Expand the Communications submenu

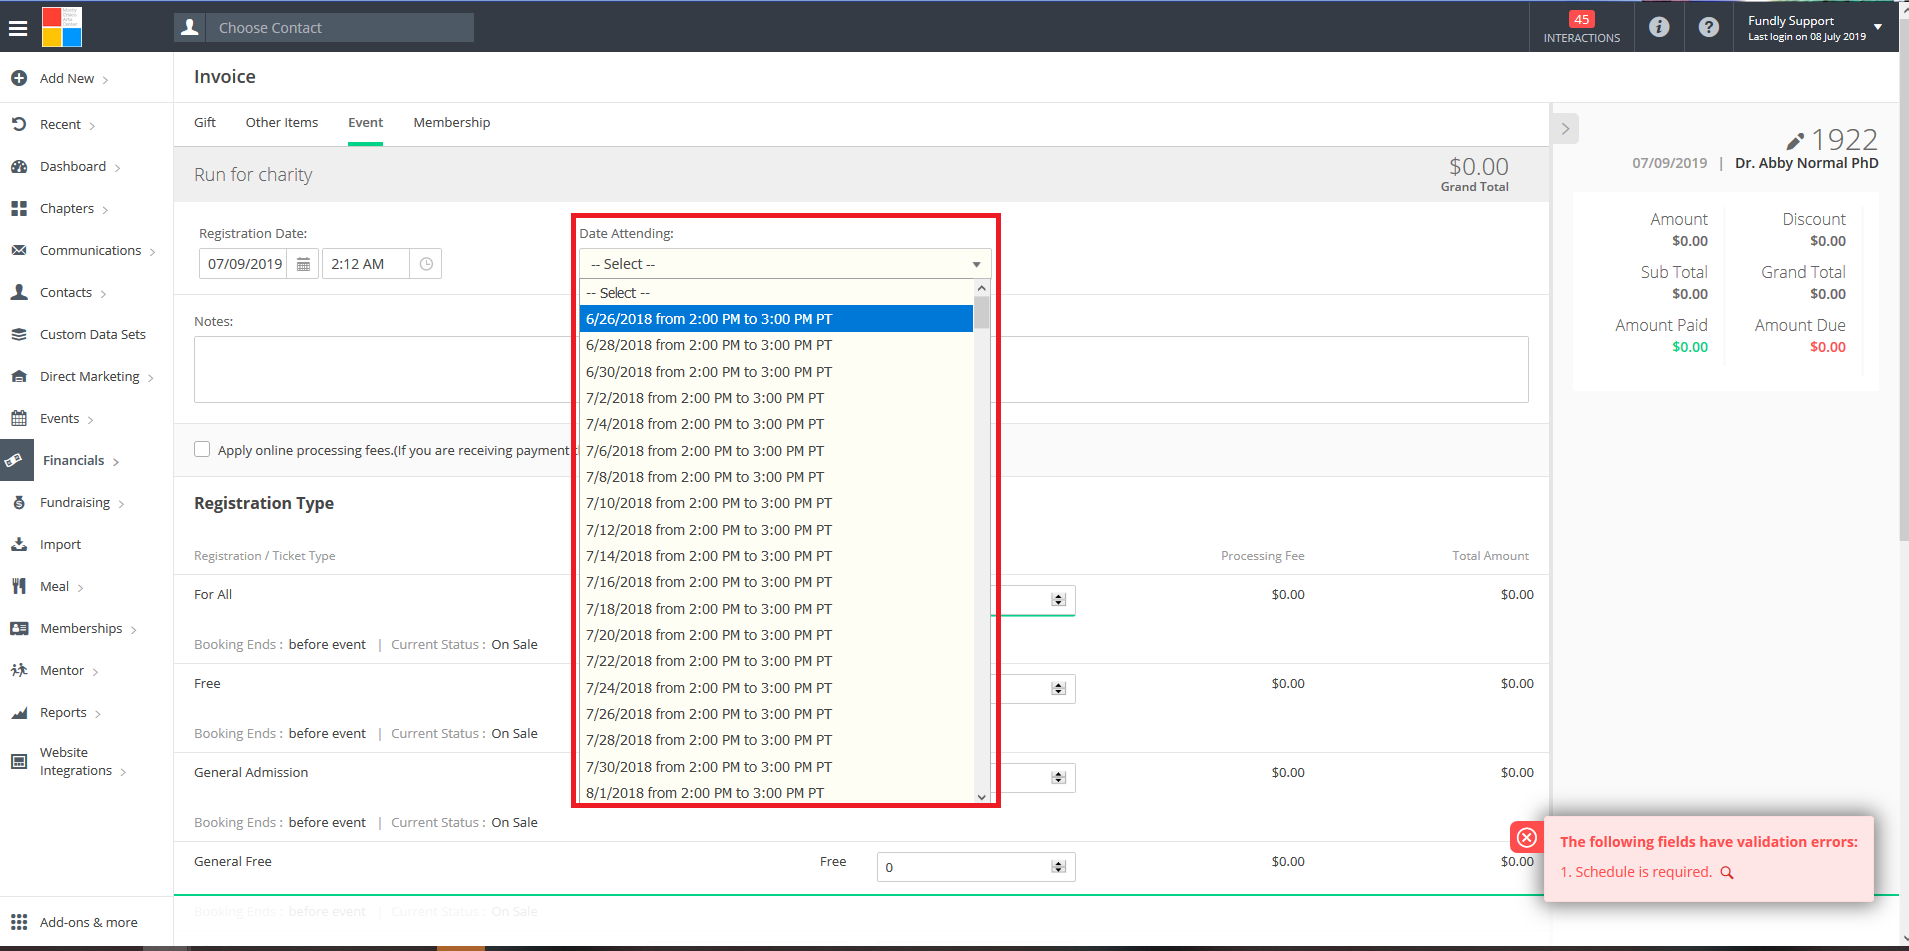(152, 251)
